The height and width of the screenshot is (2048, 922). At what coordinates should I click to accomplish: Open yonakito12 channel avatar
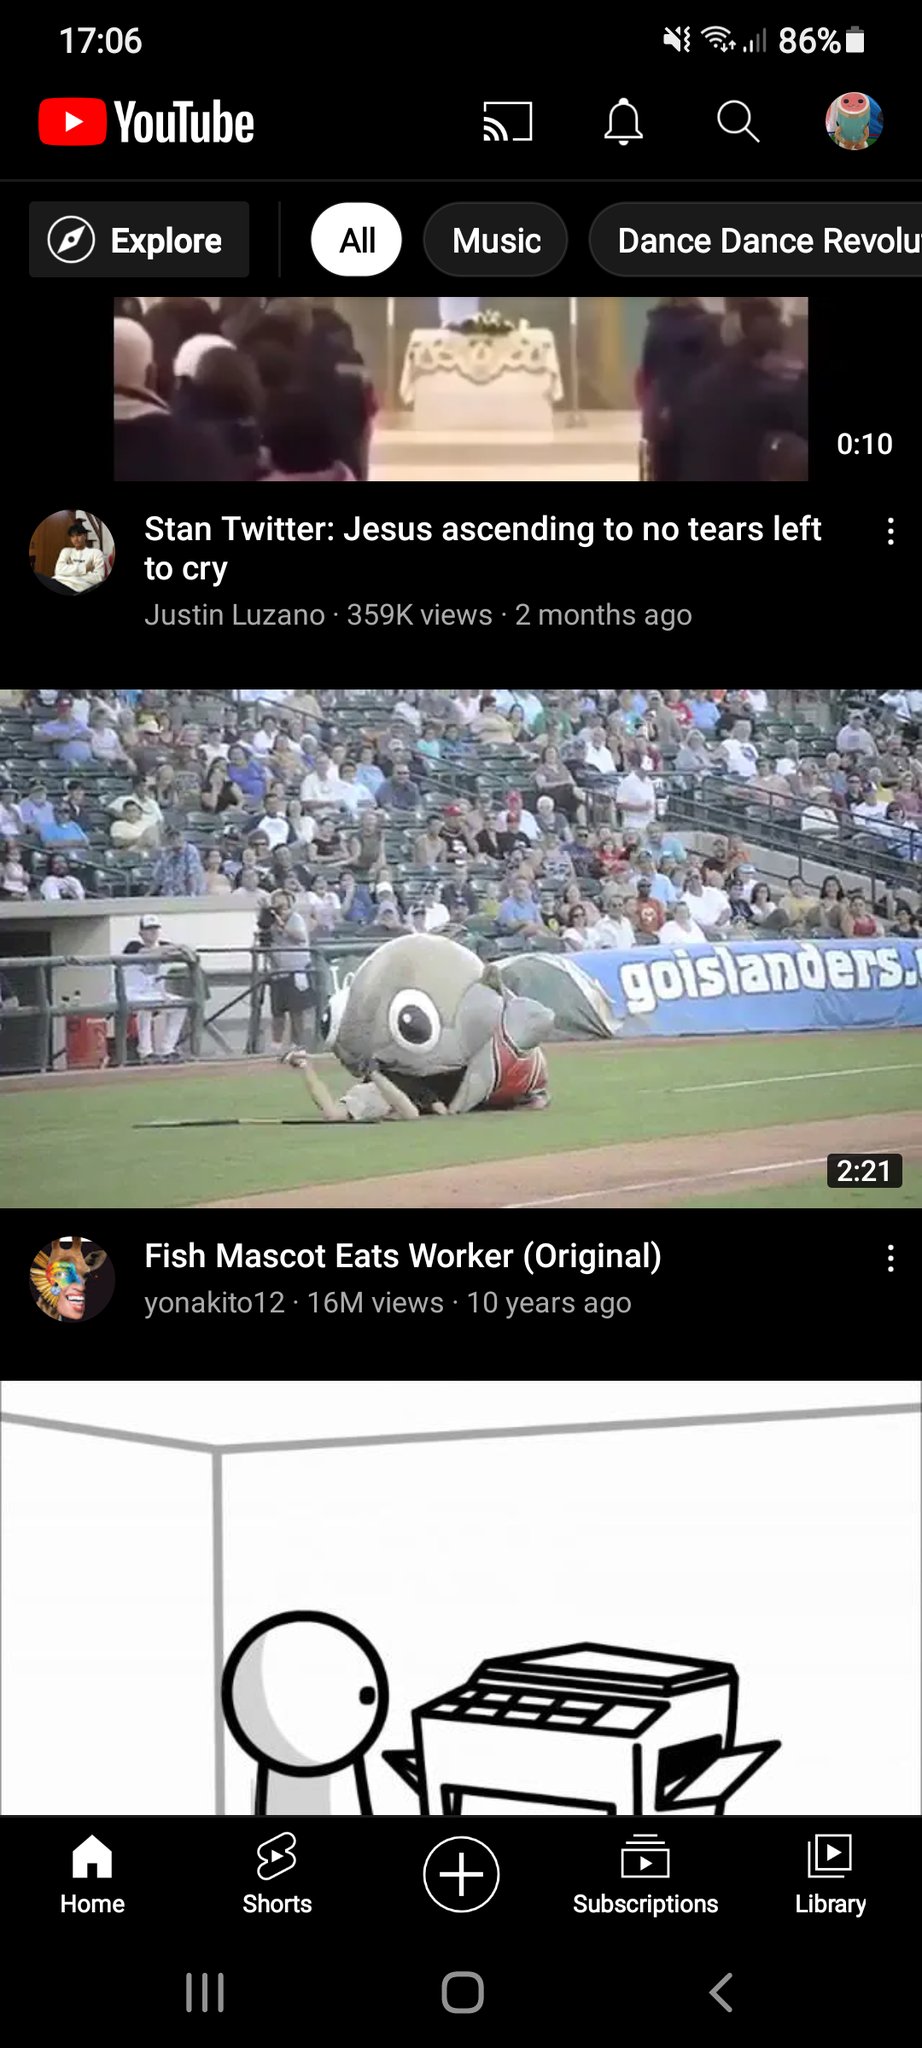pyautogui.click(x=72, y=1279)
